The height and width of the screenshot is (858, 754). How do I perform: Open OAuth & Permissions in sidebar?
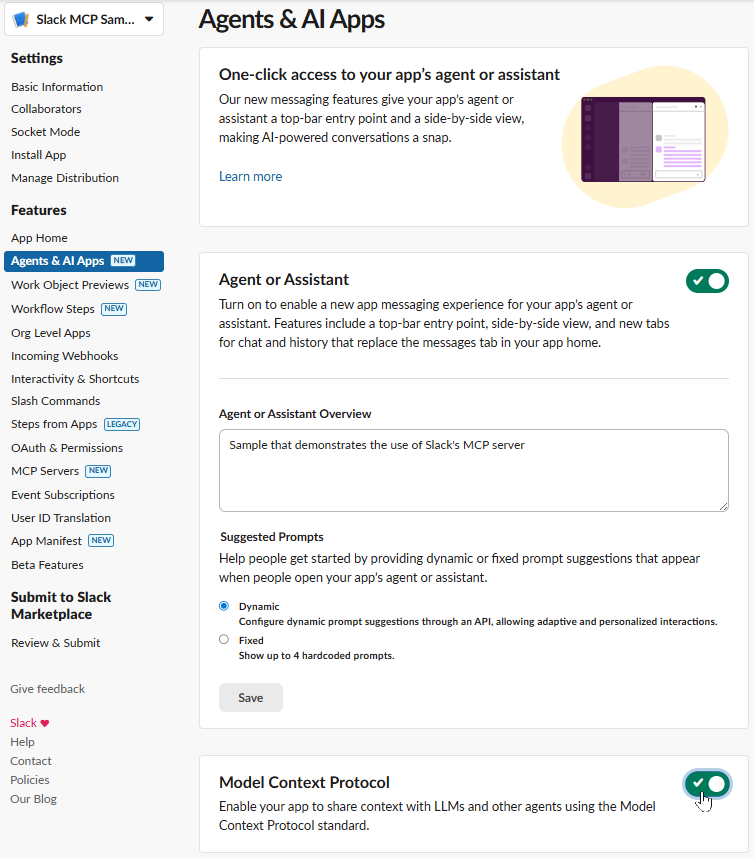pyautogui.click(x=67, y=448)
